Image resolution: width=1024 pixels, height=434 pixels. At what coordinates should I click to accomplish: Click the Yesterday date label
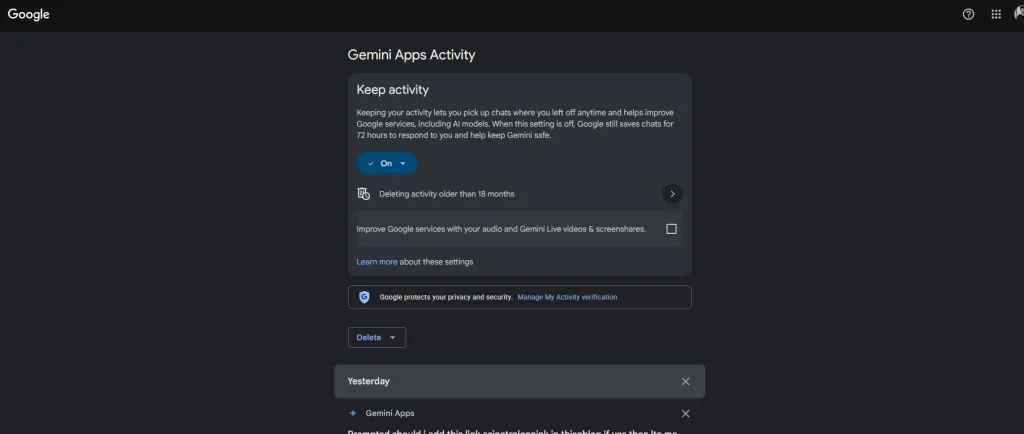tap(368, 381)
